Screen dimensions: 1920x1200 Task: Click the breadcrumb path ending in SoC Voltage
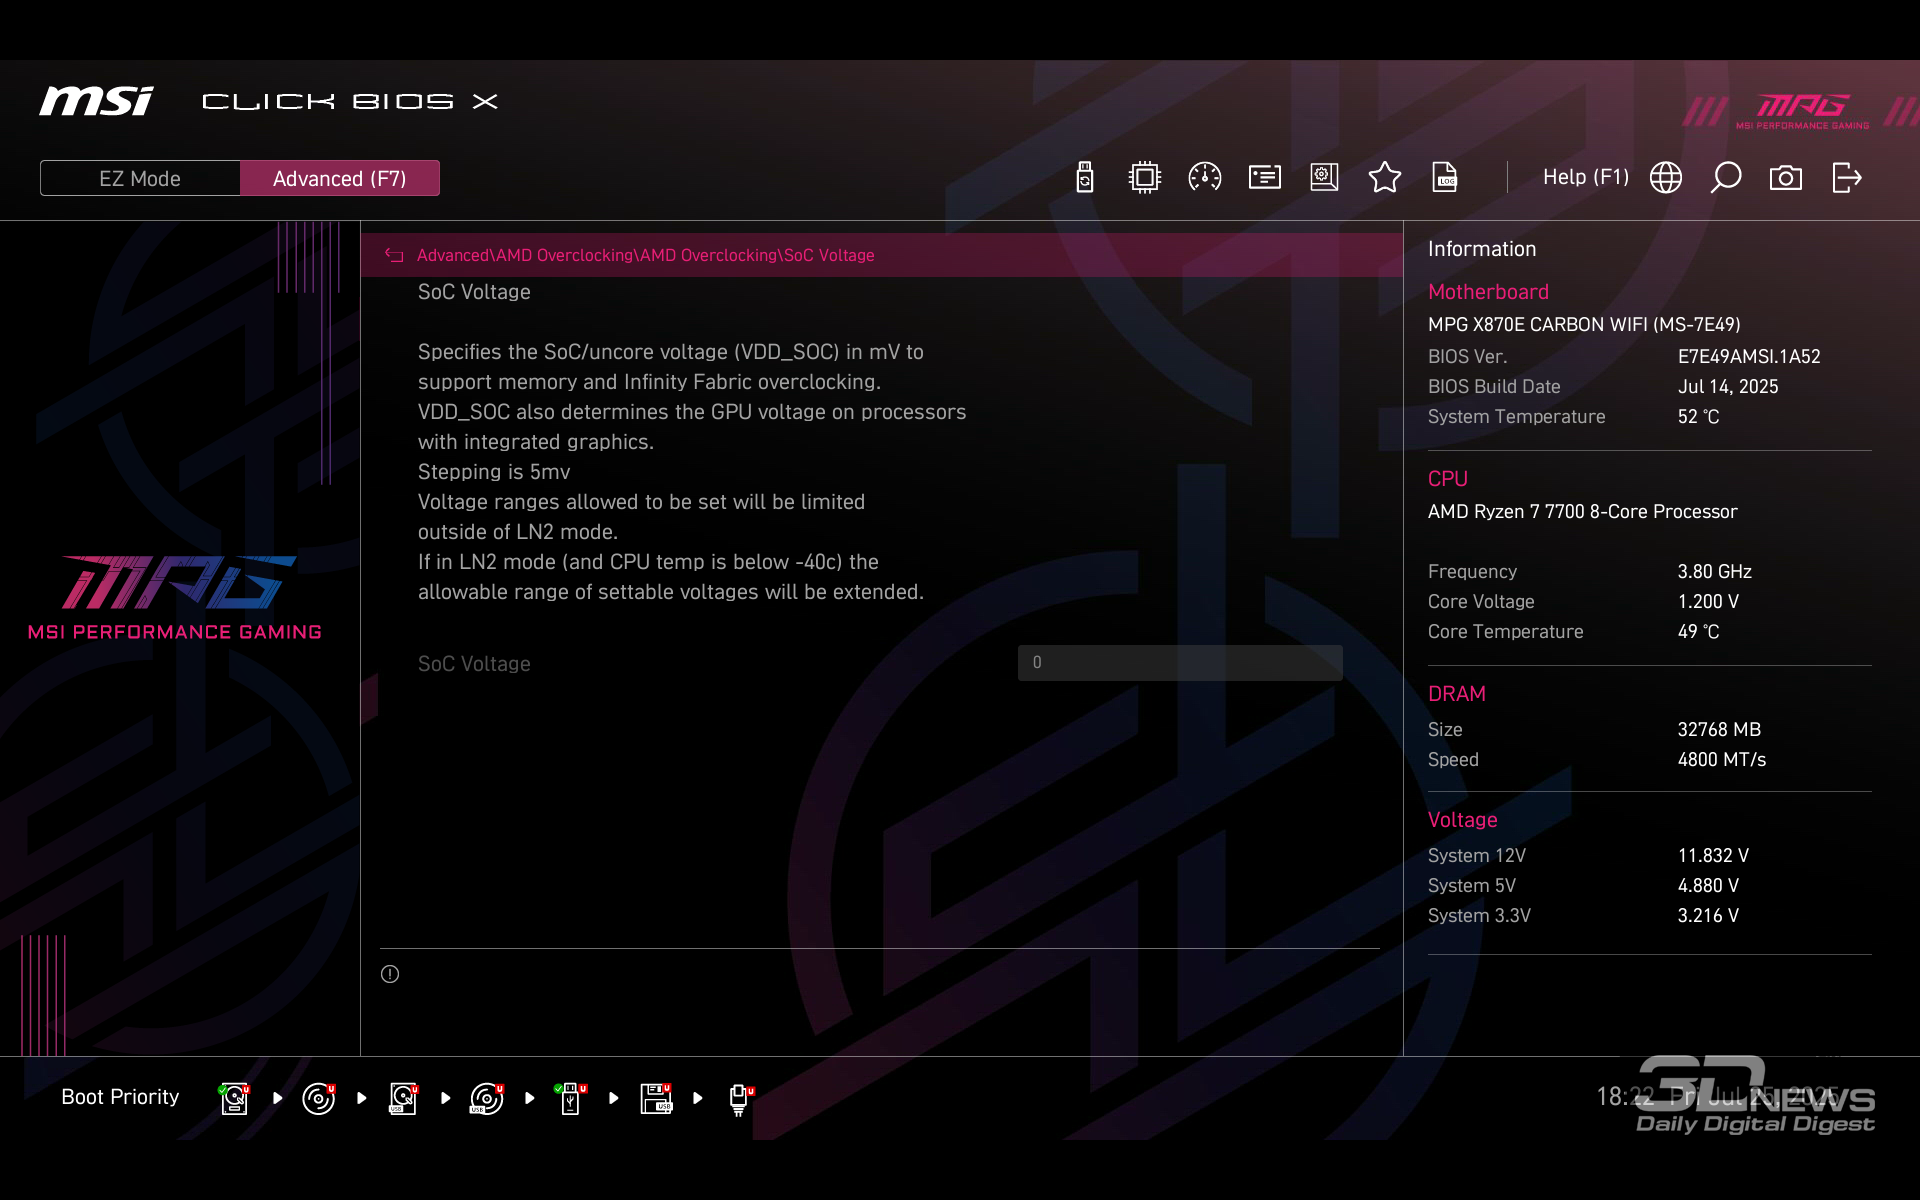[645, 256]
